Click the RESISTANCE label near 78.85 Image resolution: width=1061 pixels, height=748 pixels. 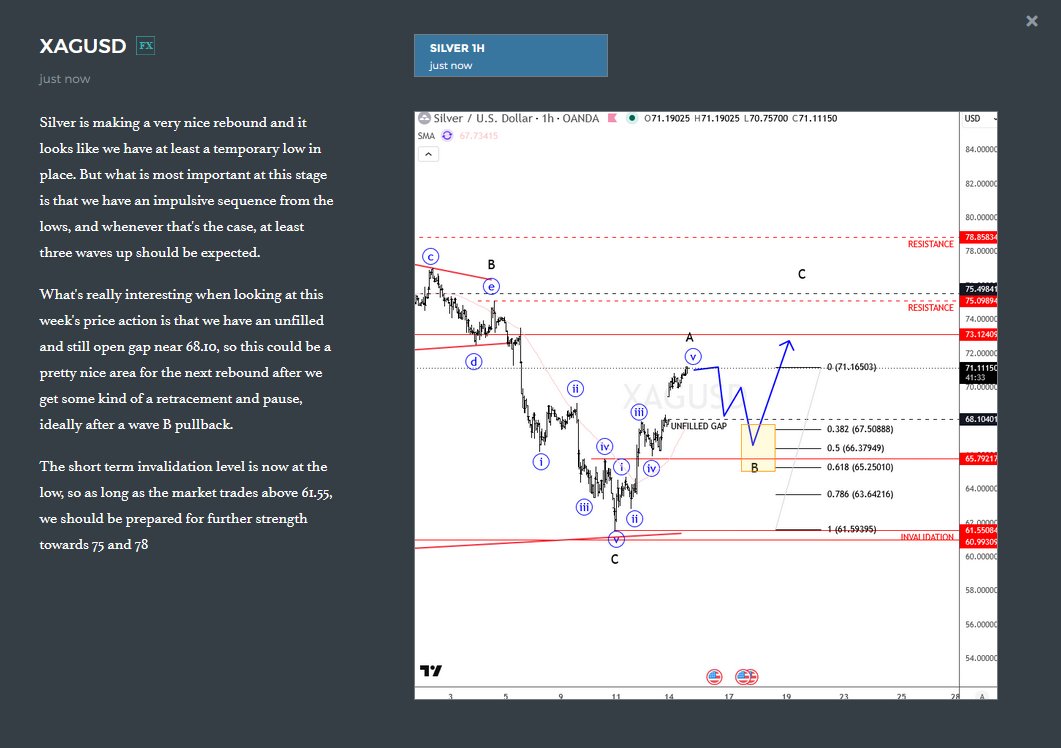[x=930, y=244]
